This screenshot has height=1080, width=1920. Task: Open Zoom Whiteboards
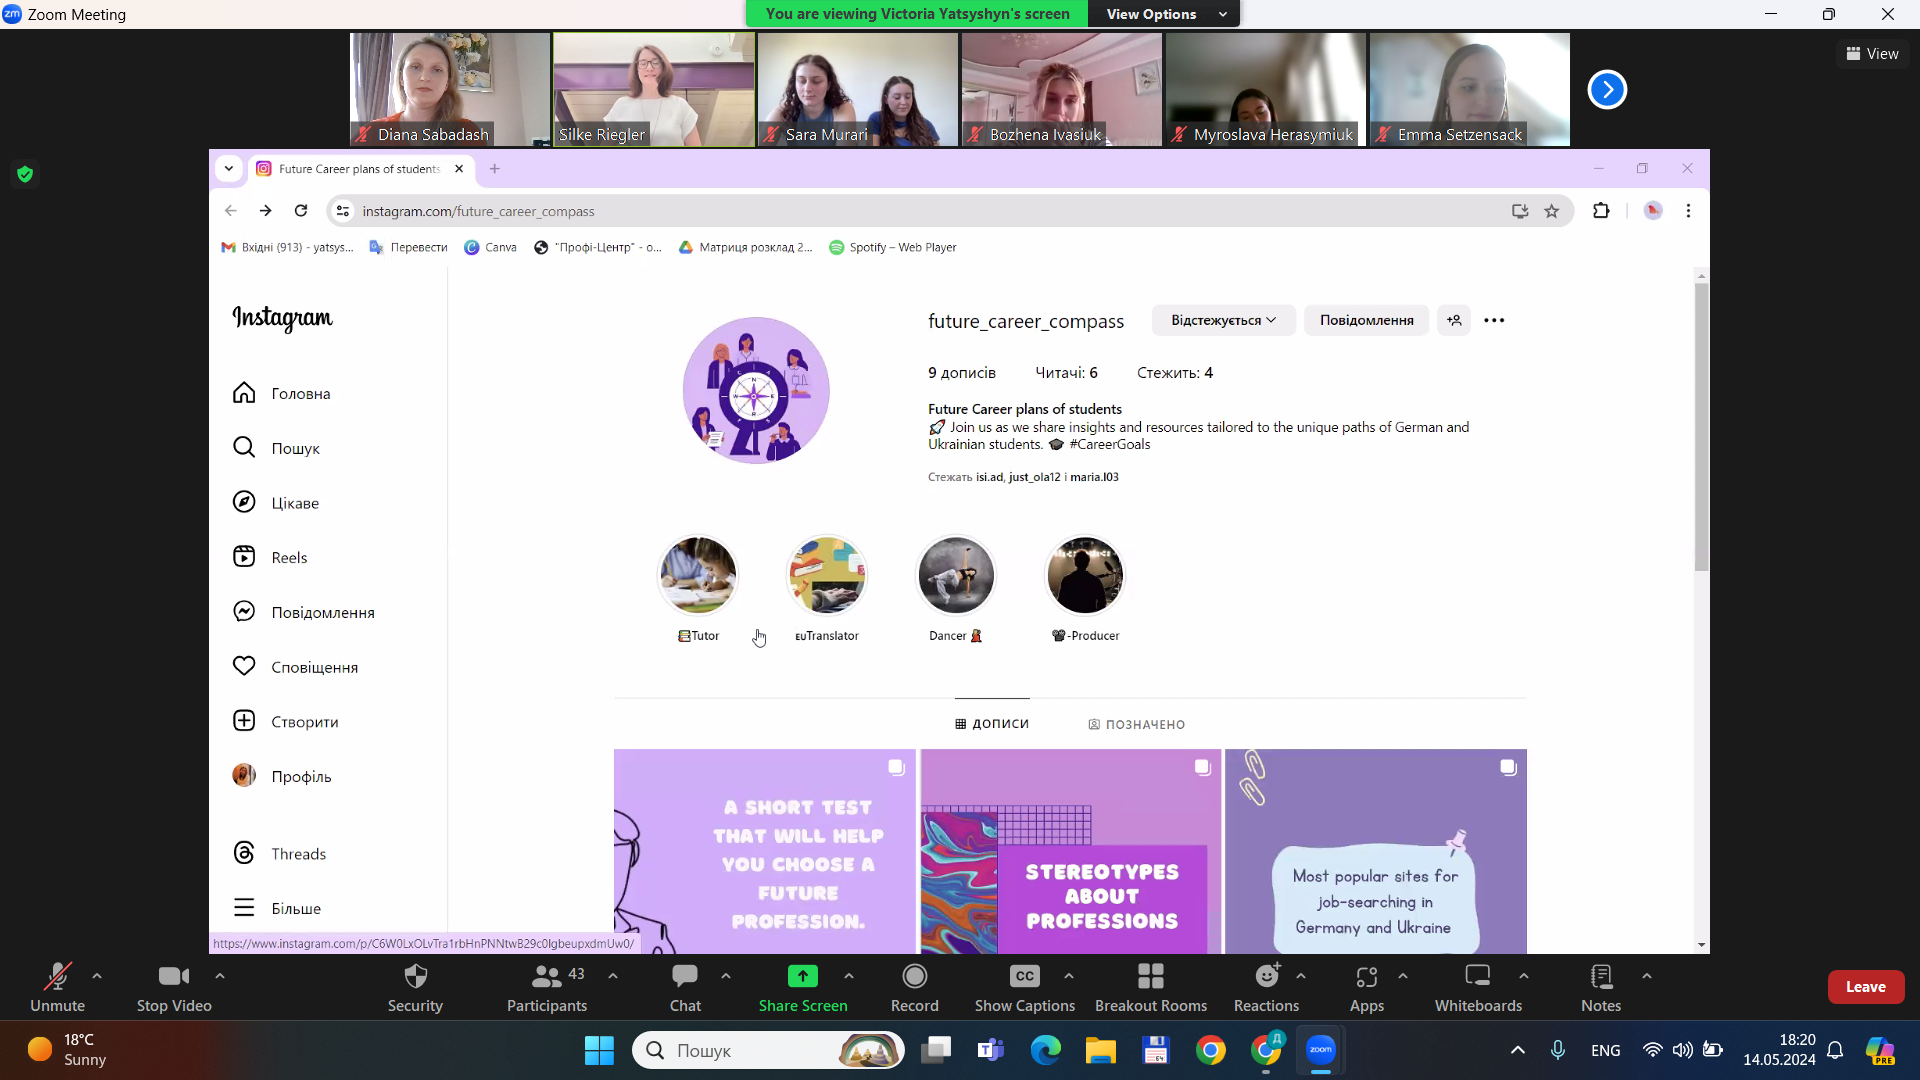[x=1477, y=976]
